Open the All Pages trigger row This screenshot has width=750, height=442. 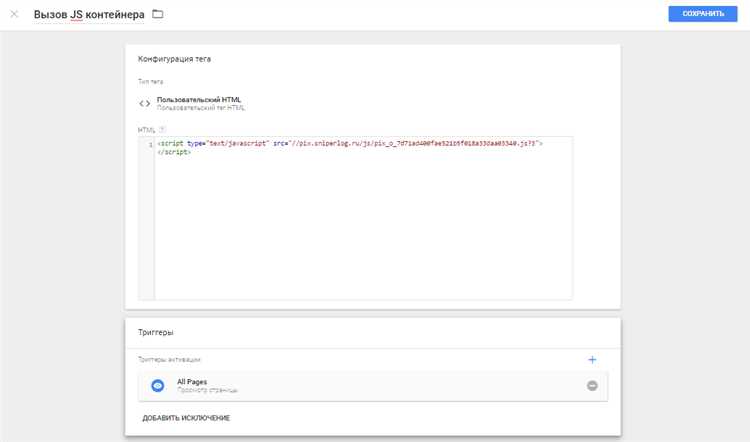373,386
